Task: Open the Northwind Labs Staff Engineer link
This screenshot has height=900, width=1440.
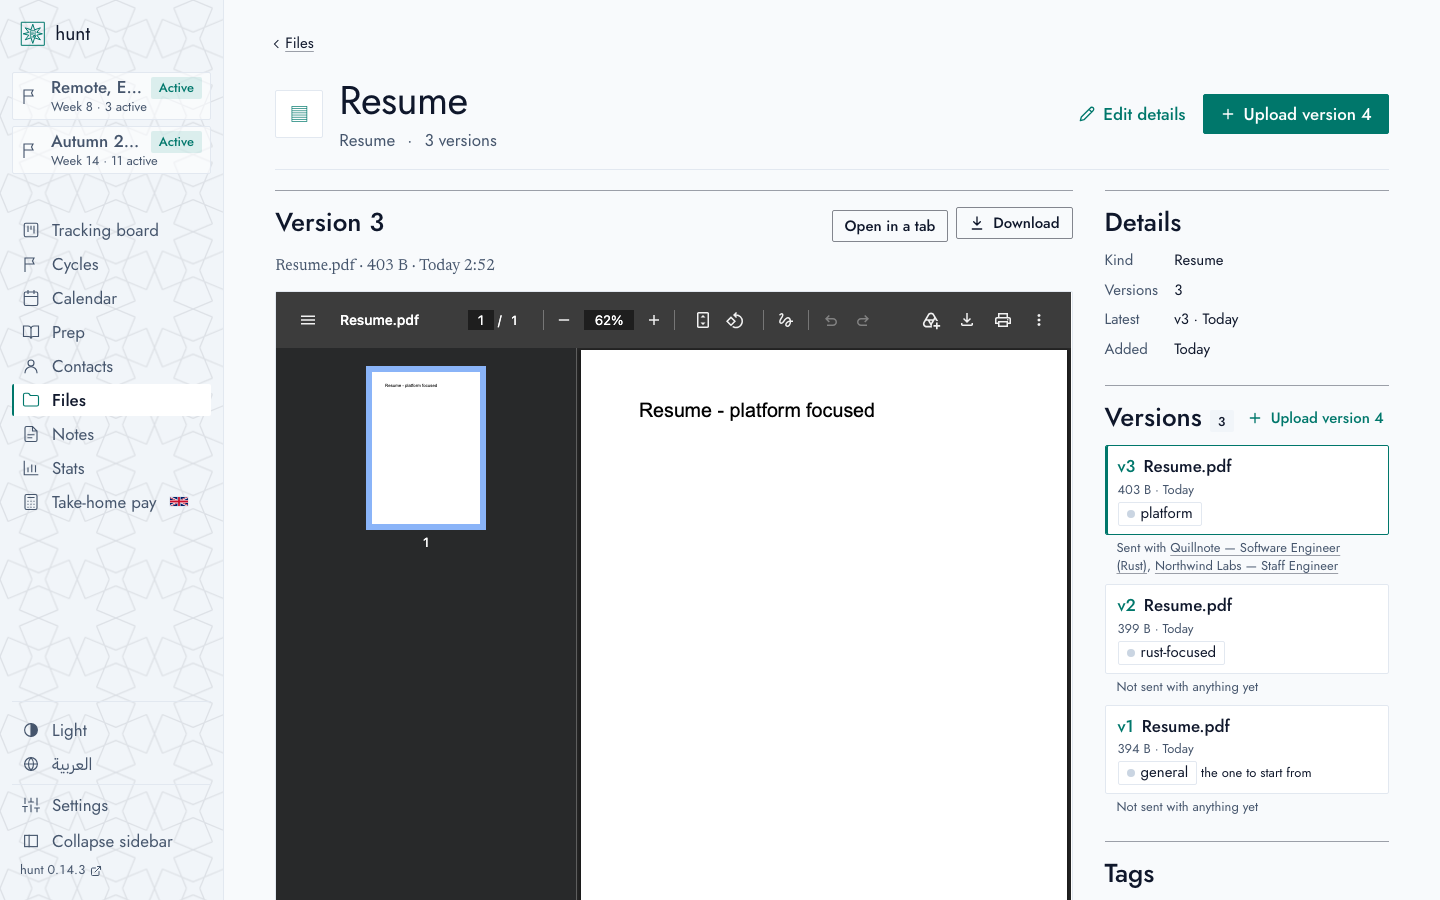Action: tap(1246, 566)
